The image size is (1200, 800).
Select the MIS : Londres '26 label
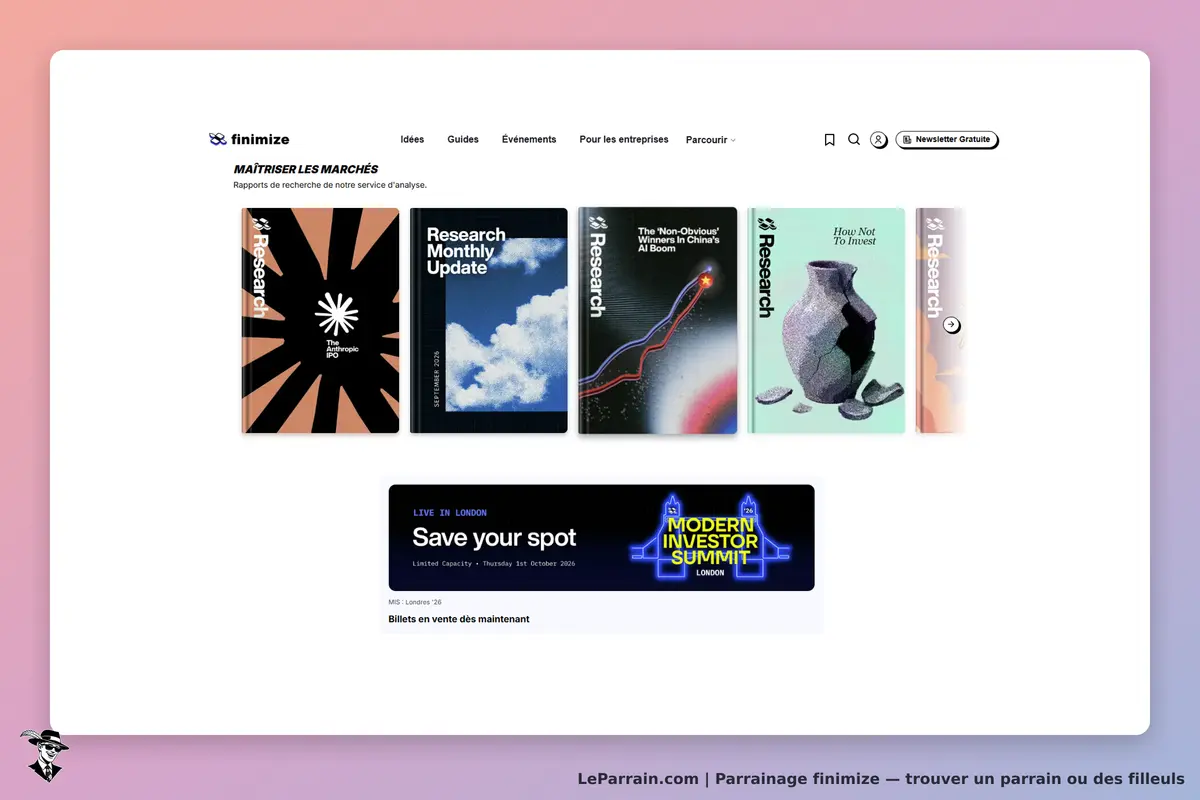tap(415, 602)
